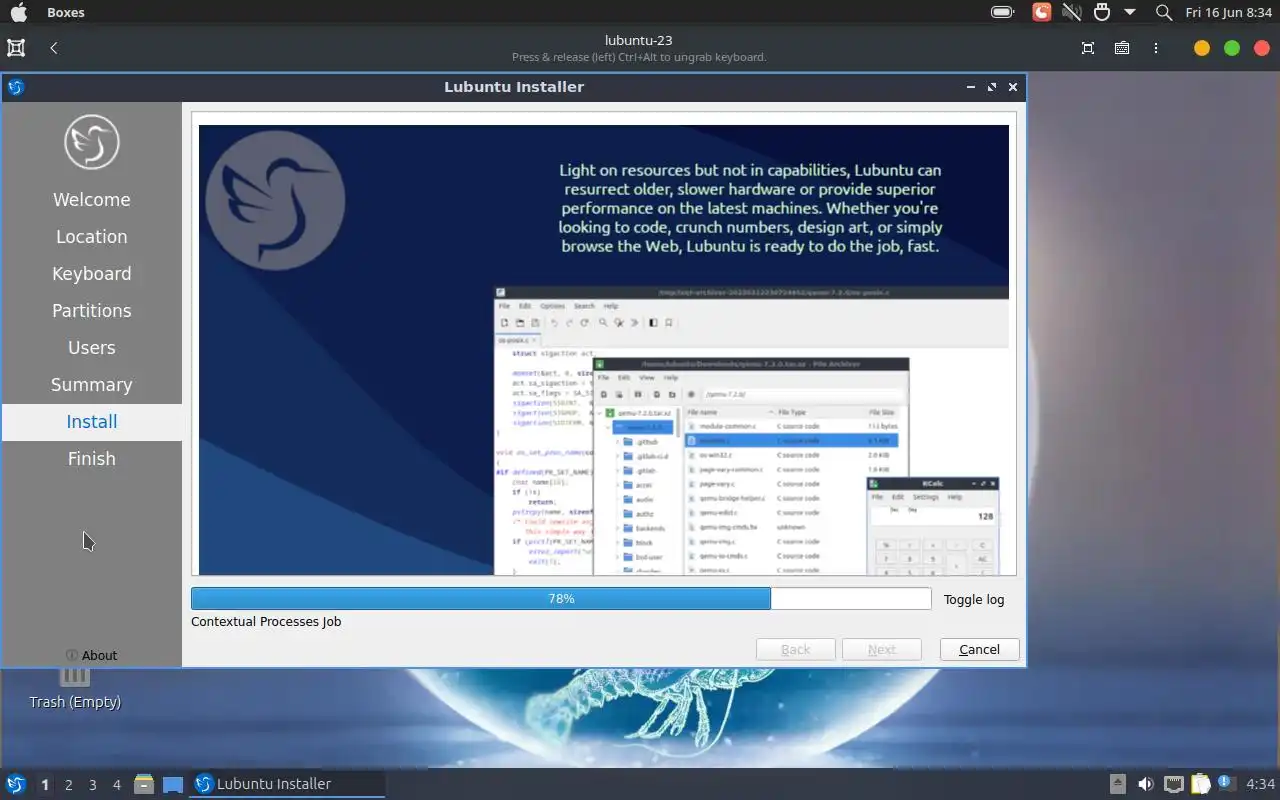Click the 78% install progress bar
Viewport: 1280px width, 800px height.
tap(561, 599)
